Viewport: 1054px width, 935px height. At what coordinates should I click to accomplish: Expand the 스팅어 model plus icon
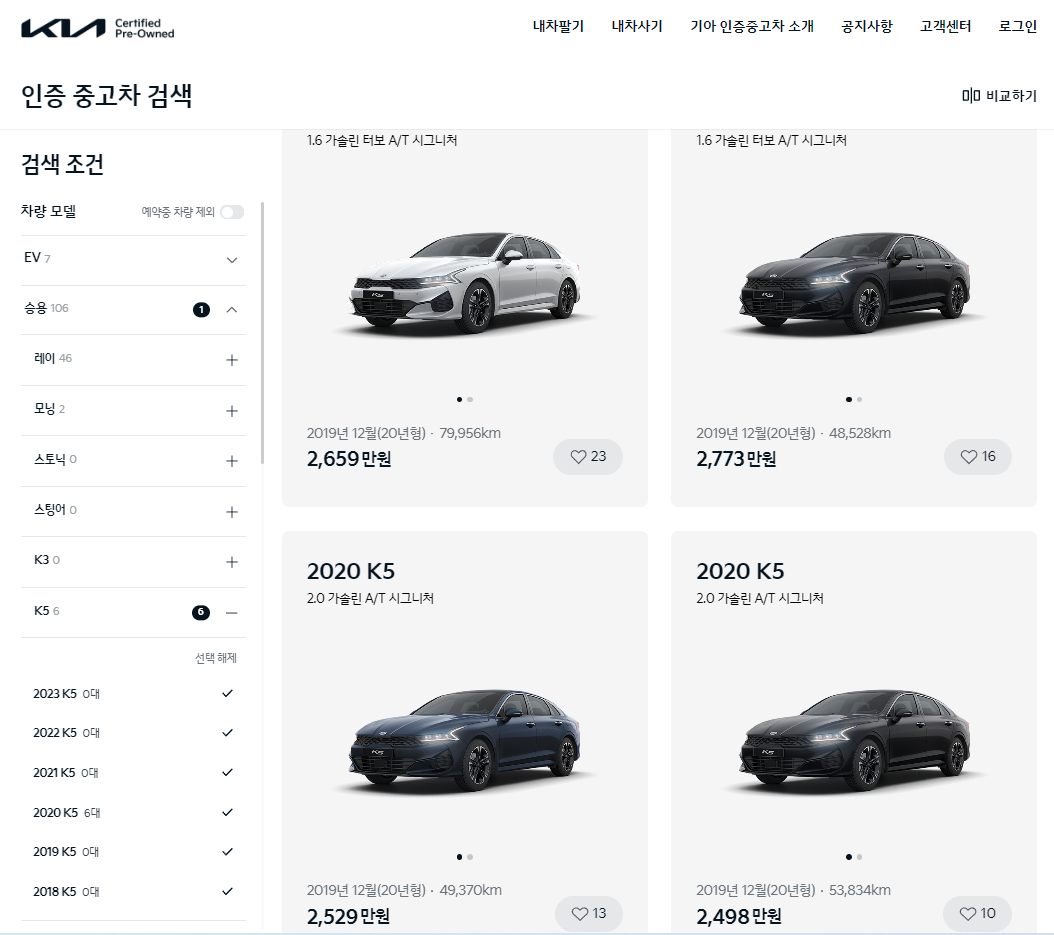click(x=232, y=512)
